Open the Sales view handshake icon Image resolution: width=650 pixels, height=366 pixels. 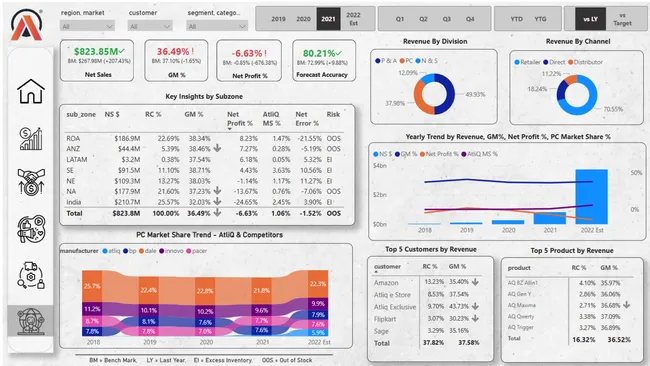point(31,182)
